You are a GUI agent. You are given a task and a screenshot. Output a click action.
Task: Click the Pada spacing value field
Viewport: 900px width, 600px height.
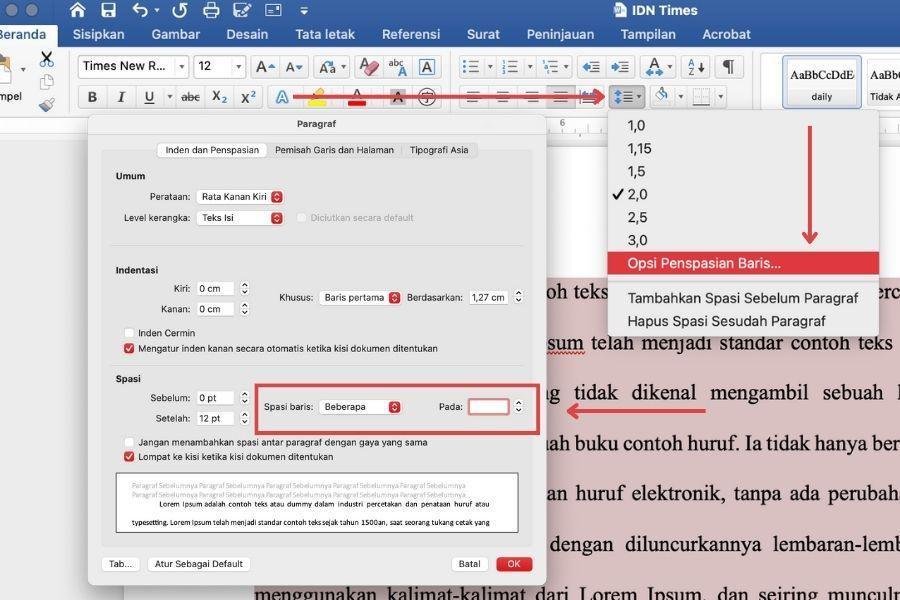point(488,407)
